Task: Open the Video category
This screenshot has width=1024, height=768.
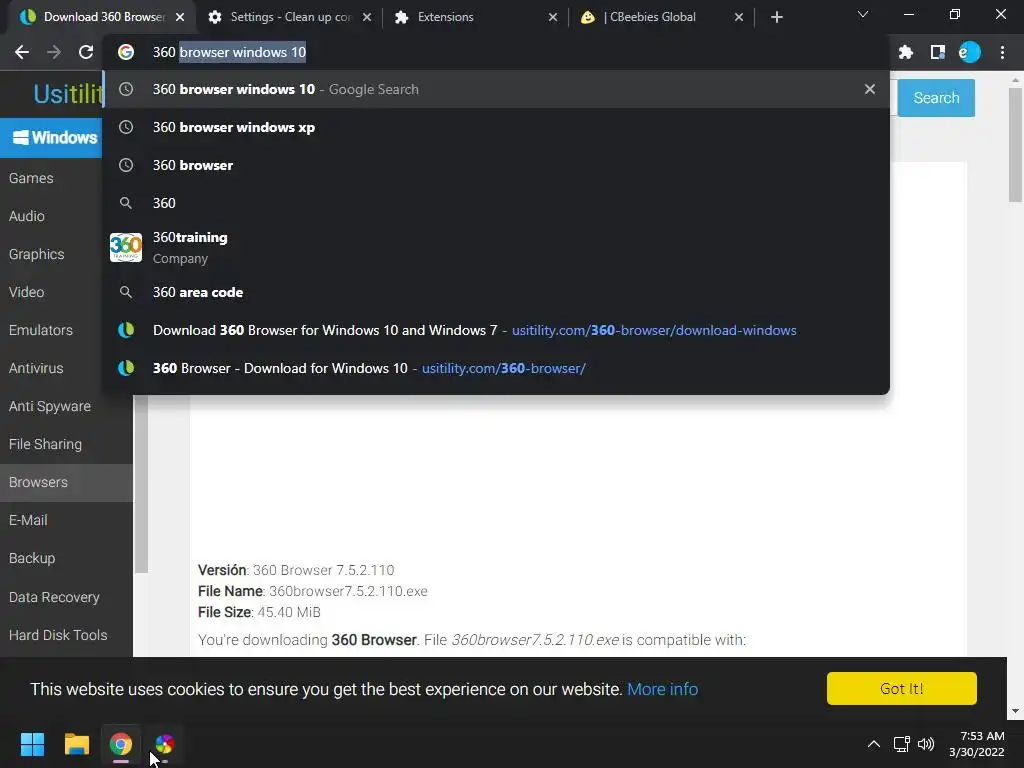Action: (27, 292)
